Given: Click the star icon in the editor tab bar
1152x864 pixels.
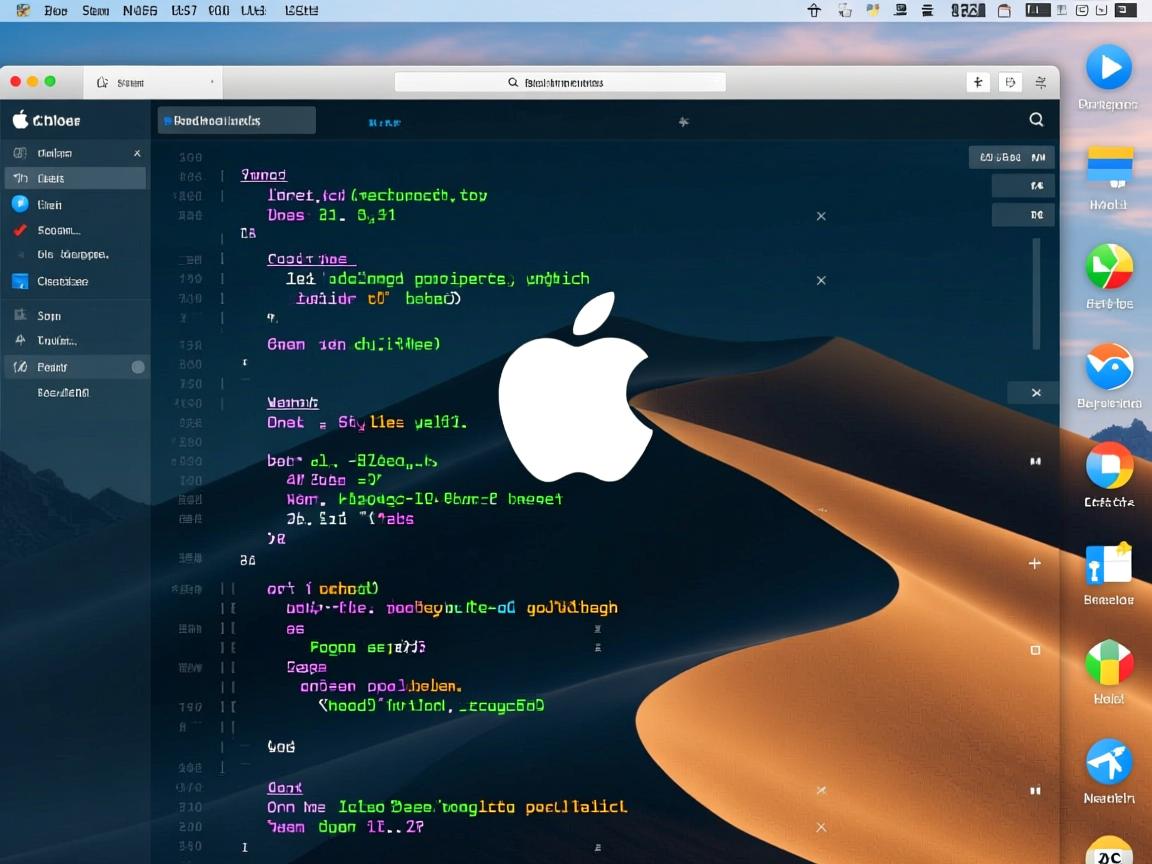Looking at the screenshot, I should click(684, 122).
